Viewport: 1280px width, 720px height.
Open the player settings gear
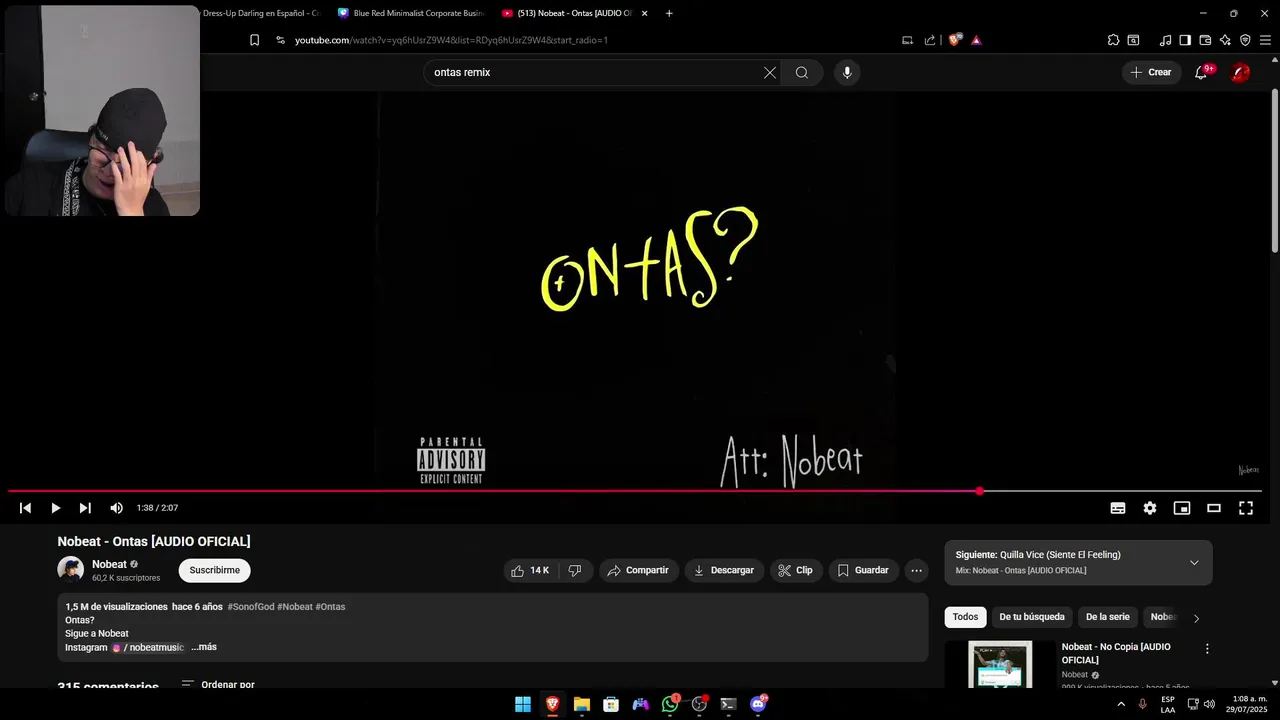click(x=1150, y=508)
